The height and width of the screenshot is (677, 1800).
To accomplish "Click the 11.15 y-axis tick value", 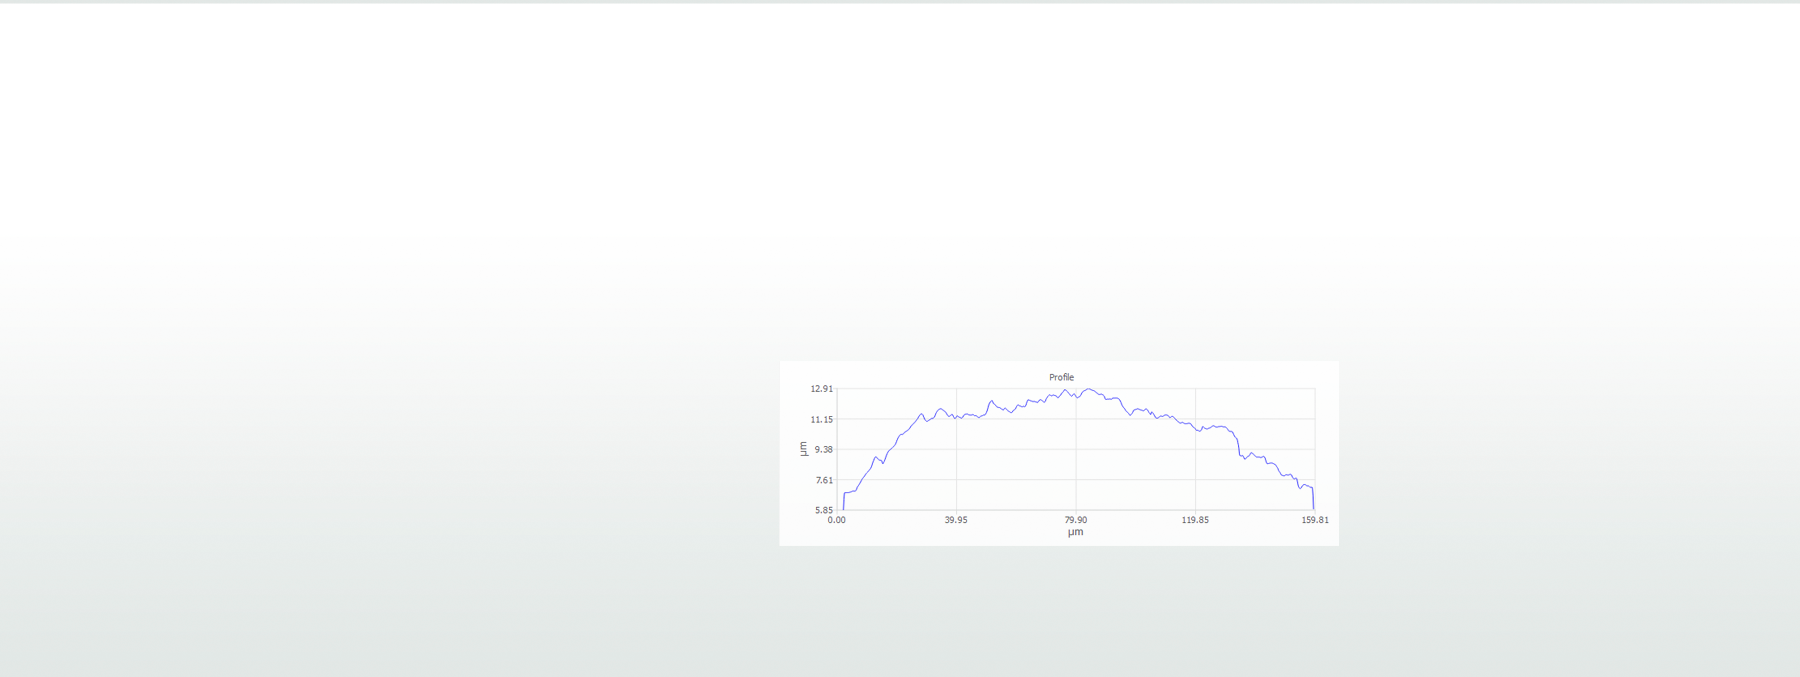I will 821,420.
